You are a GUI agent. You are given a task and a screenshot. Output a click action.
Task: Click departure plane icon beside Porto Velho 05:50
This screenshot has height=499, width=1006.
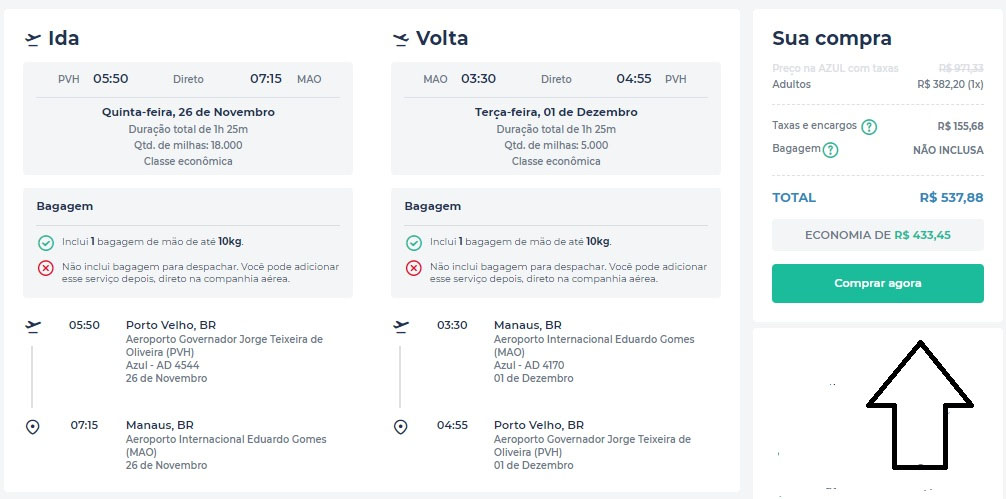[x=33, y=325]
